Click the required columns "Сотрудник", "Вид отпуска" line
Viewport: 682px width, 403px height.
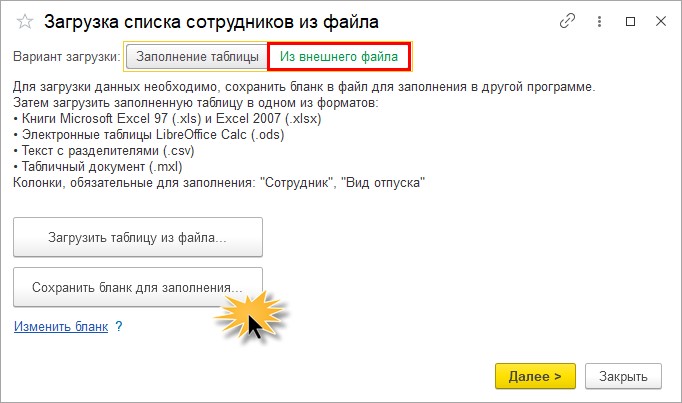(x=219, y=183)
